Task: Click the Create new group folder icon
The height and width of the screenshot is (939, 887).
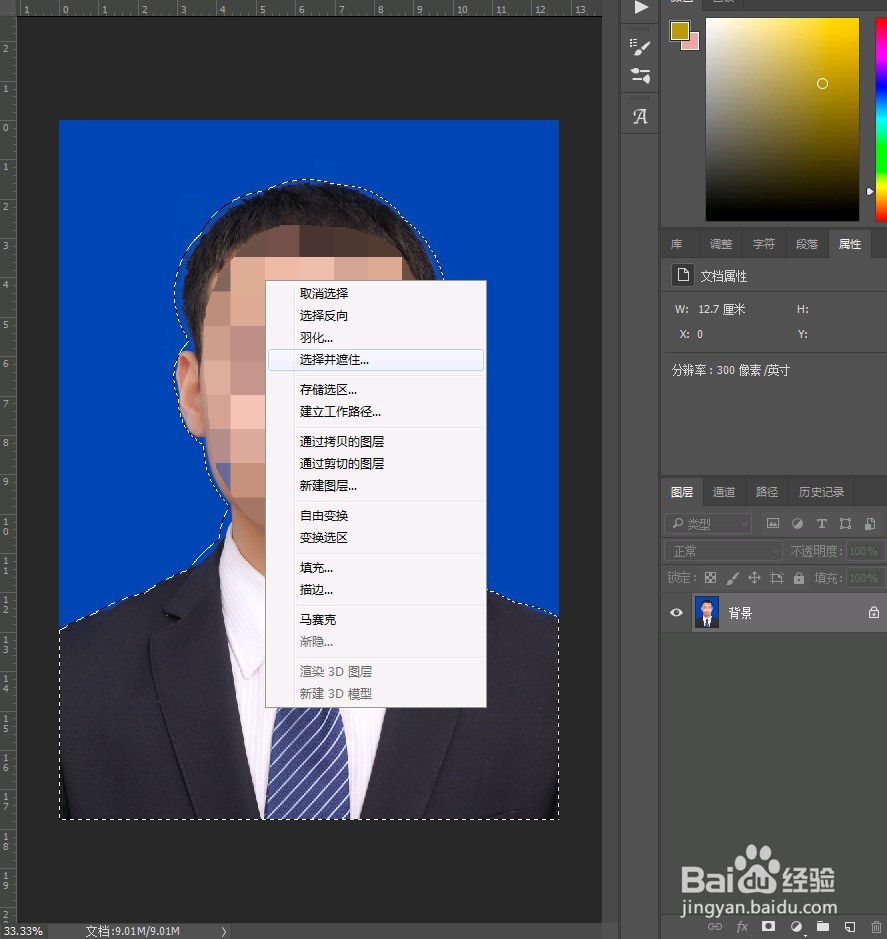Action: [x=824, y=927]
